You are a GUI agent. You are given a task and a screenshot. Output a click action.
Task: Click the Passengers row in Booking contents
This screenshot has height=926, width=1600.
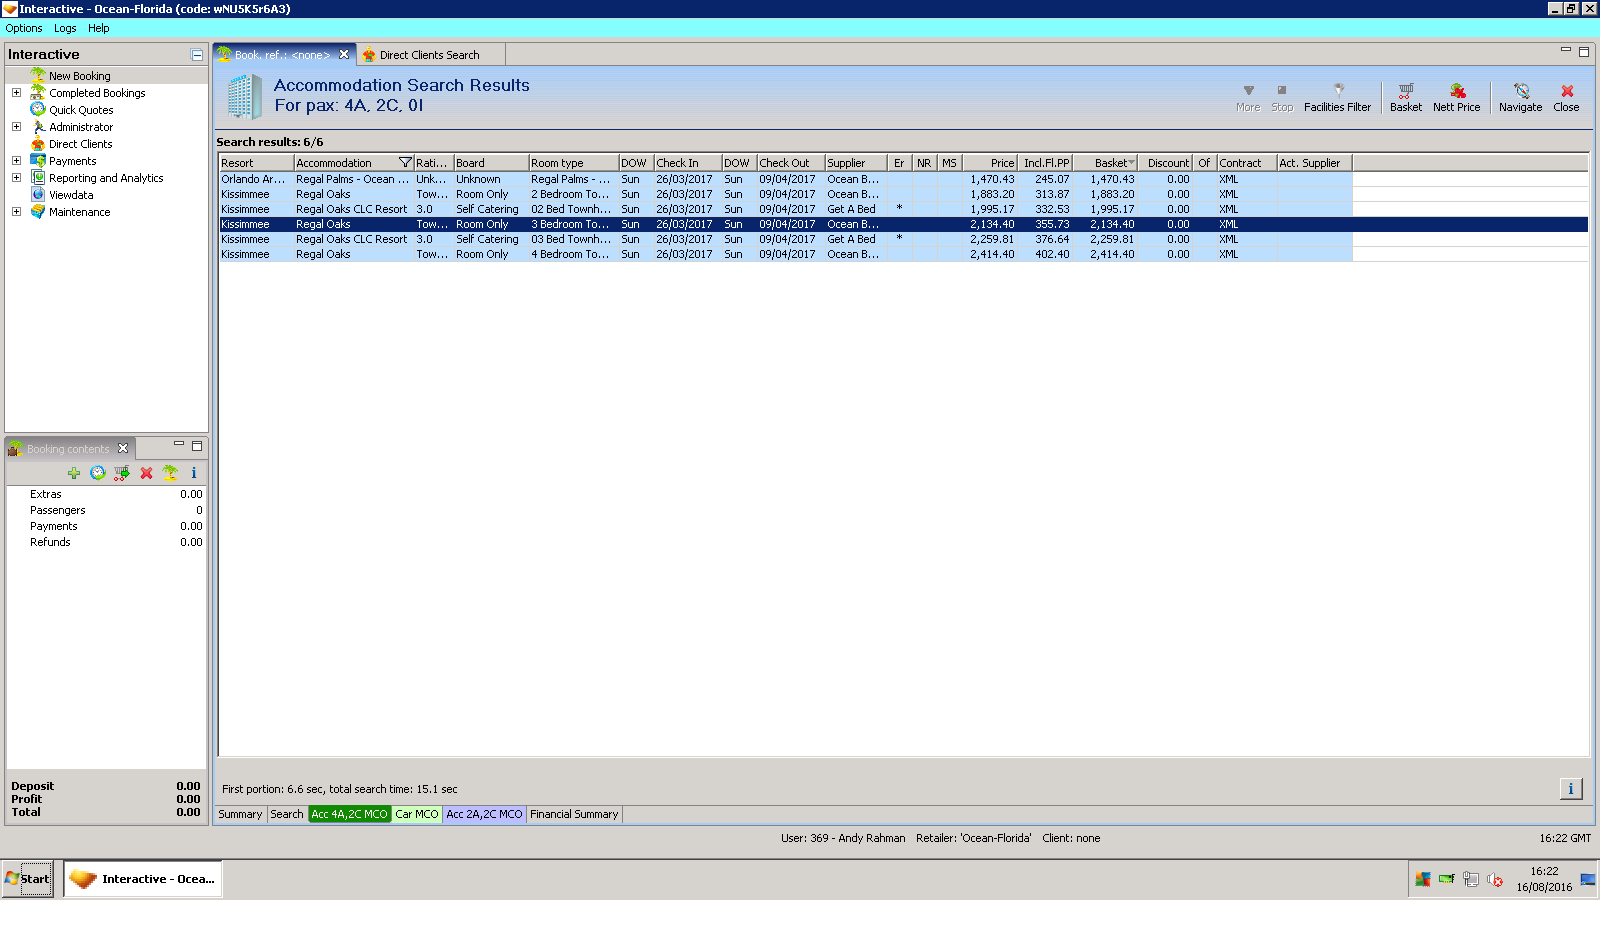click(x=106, y=510)
